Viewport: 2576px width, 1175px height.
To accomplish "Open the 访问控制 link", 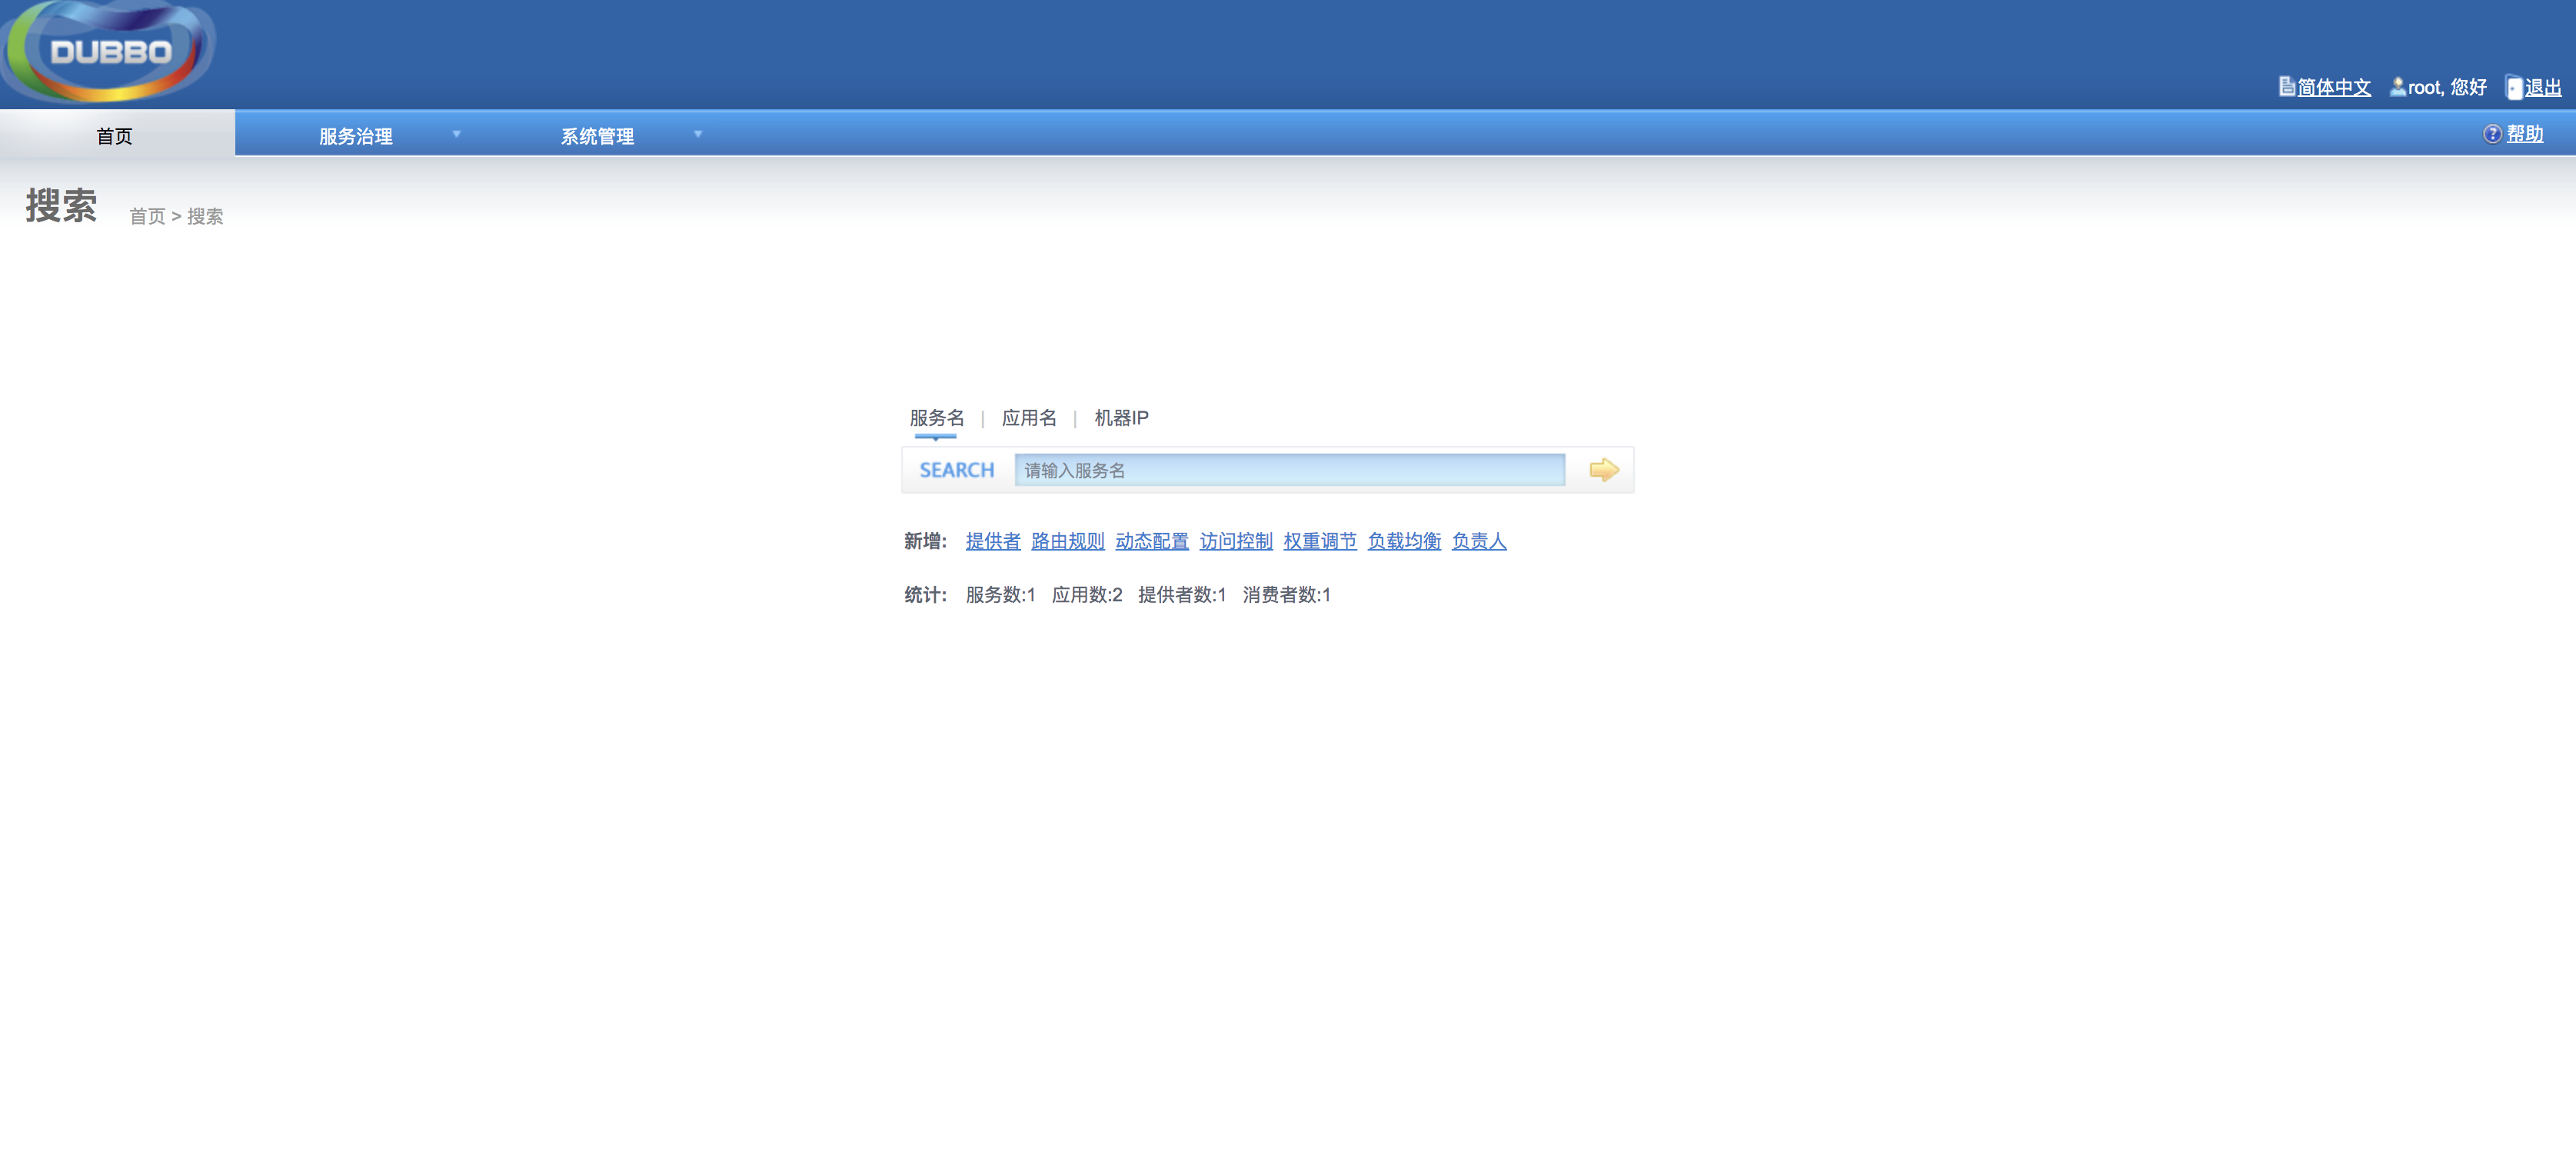I will [x=1235, y=541].
